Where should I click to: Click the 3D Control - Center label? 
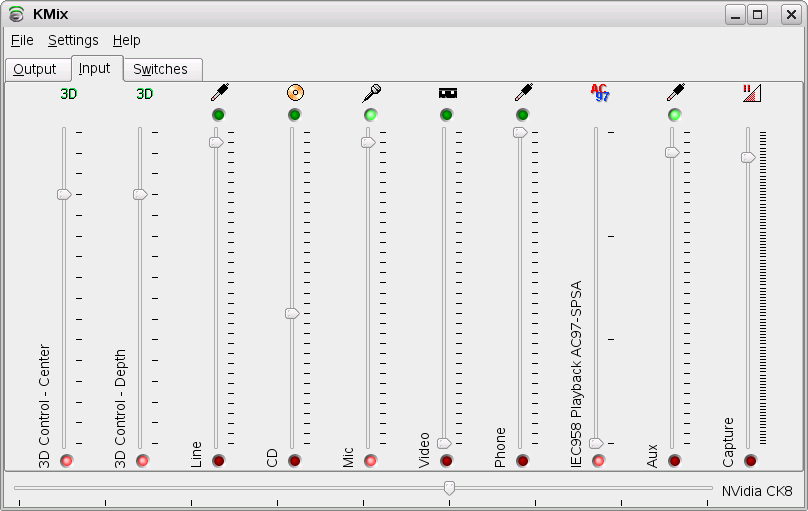click(44, 406)
